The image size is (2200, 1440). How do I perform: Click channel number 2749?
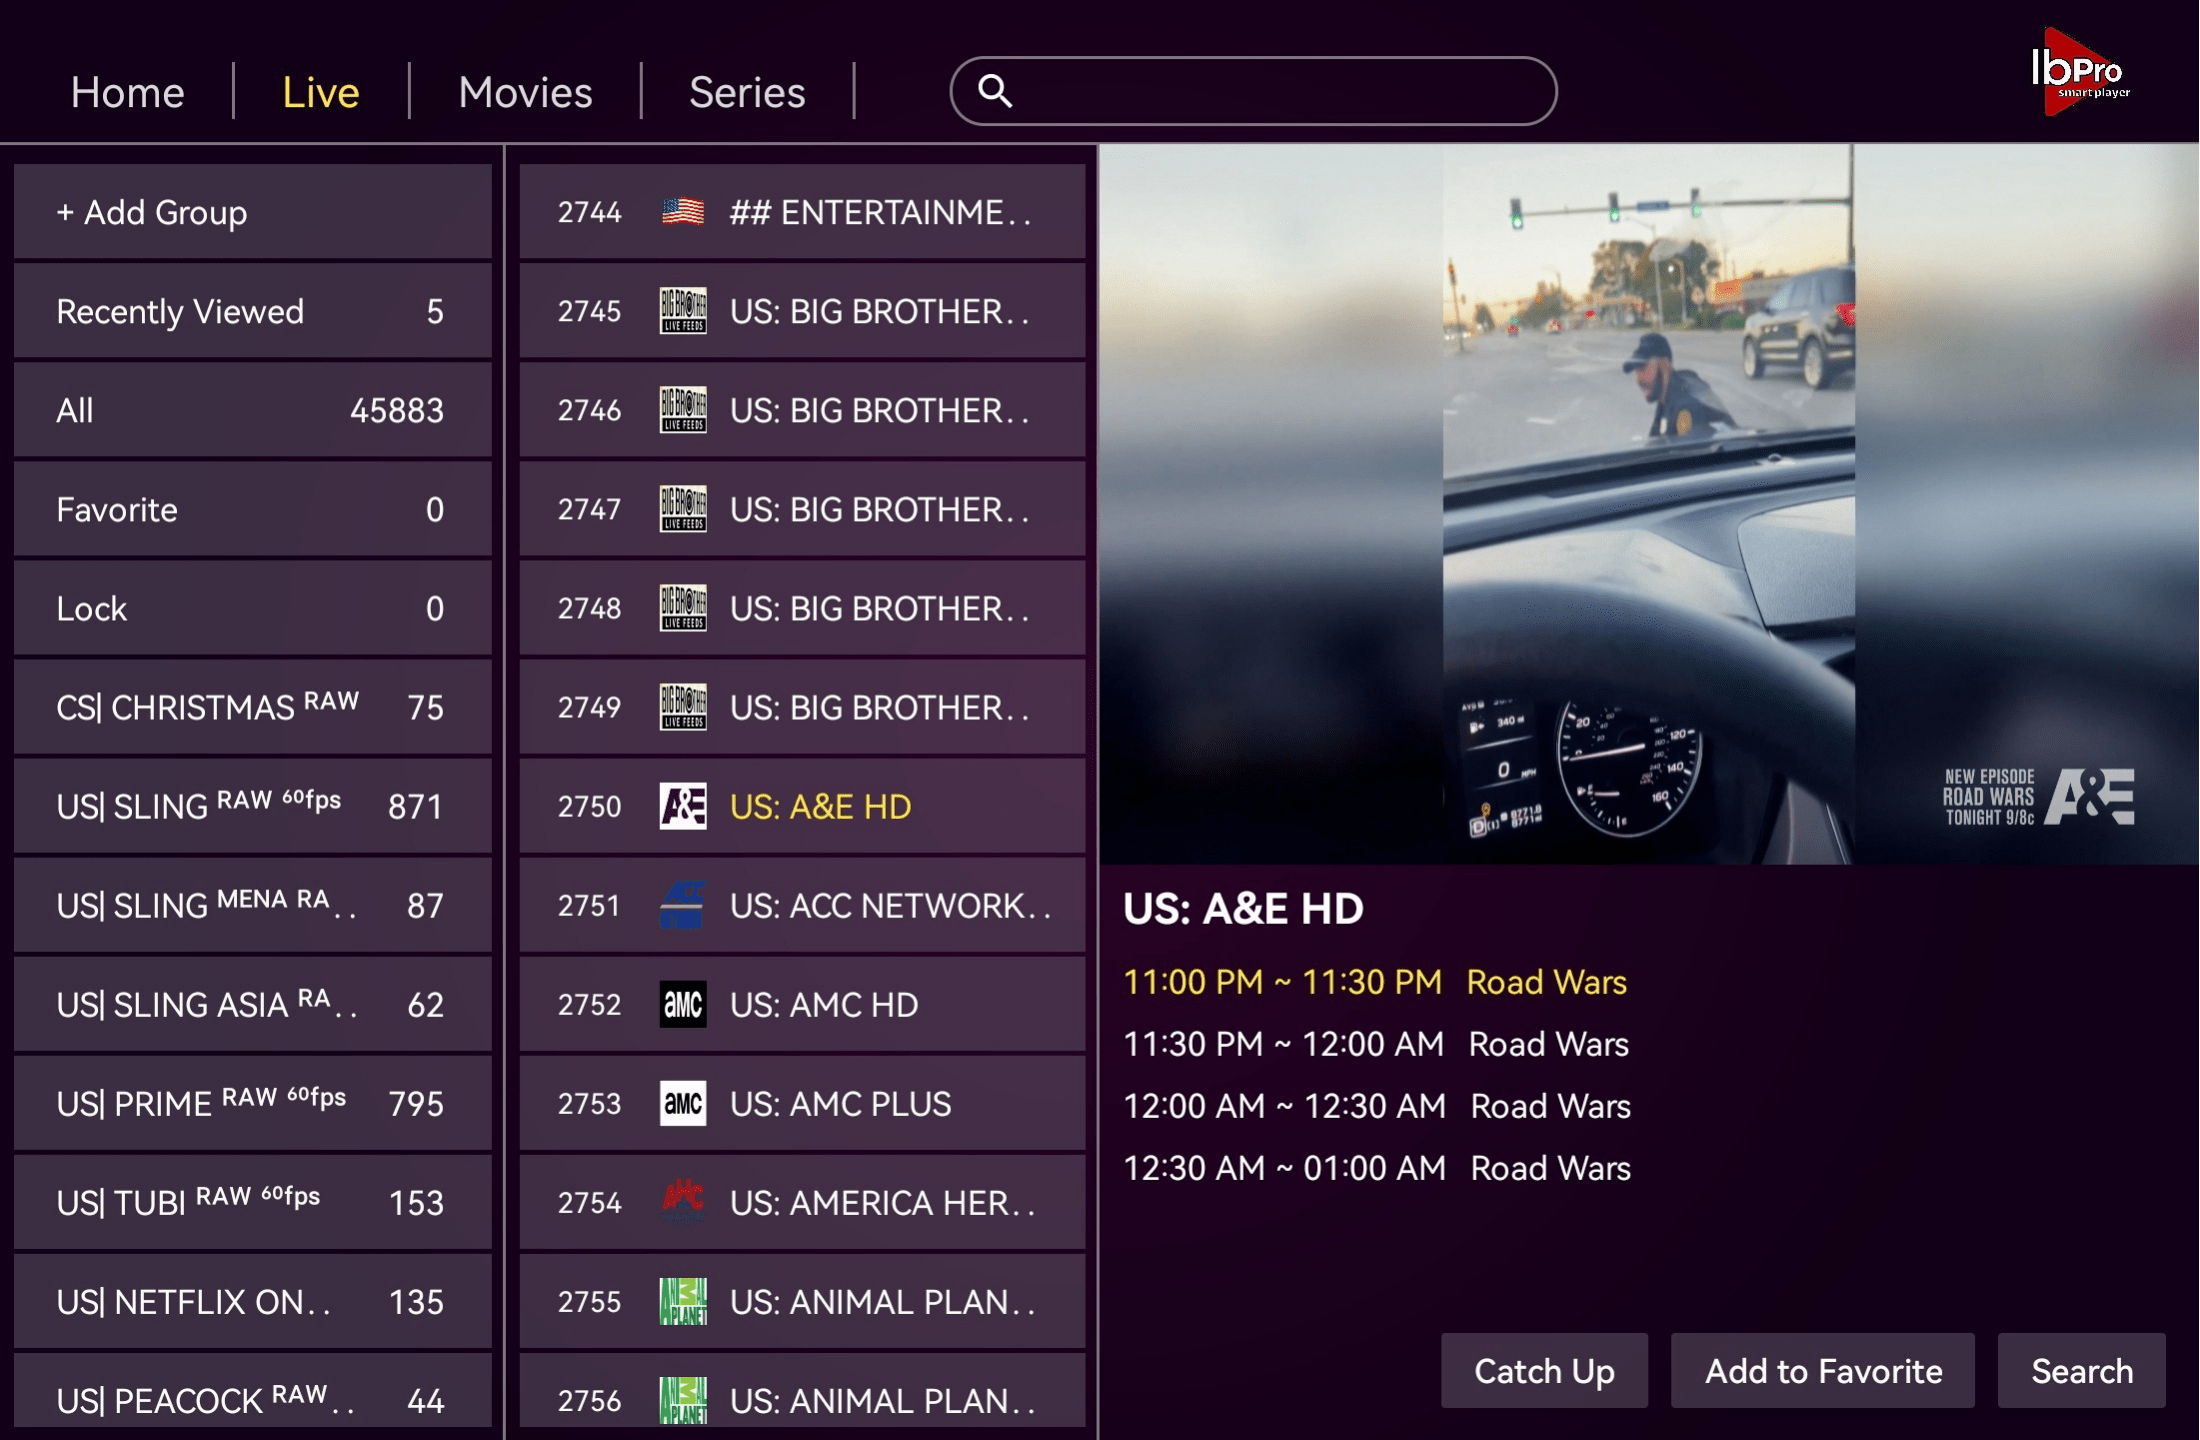click(589, 707)
